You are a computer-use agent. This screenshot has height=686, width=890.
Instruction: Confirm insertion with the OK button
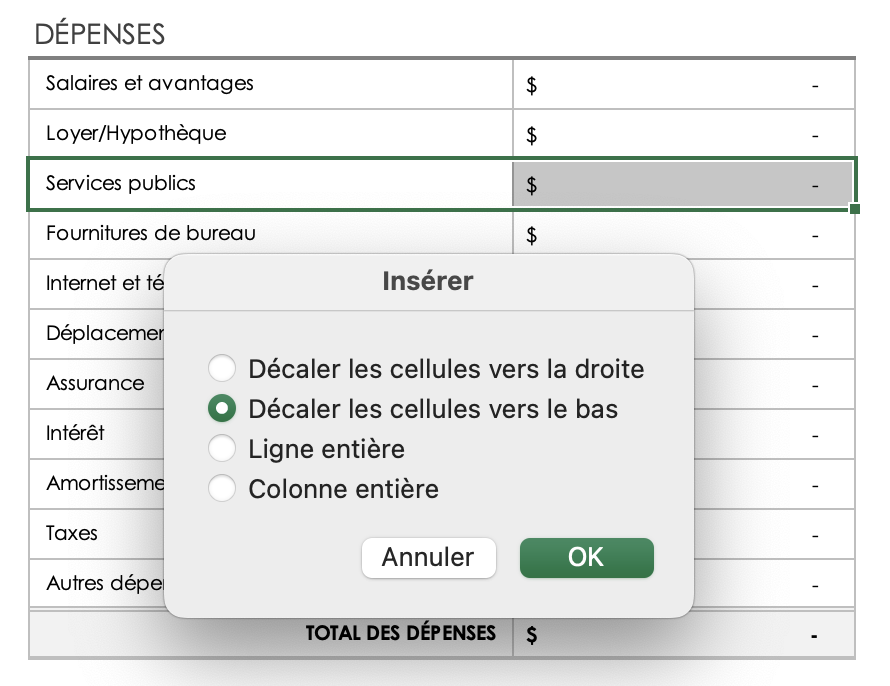pyautogui.click(x=586, y=557)
